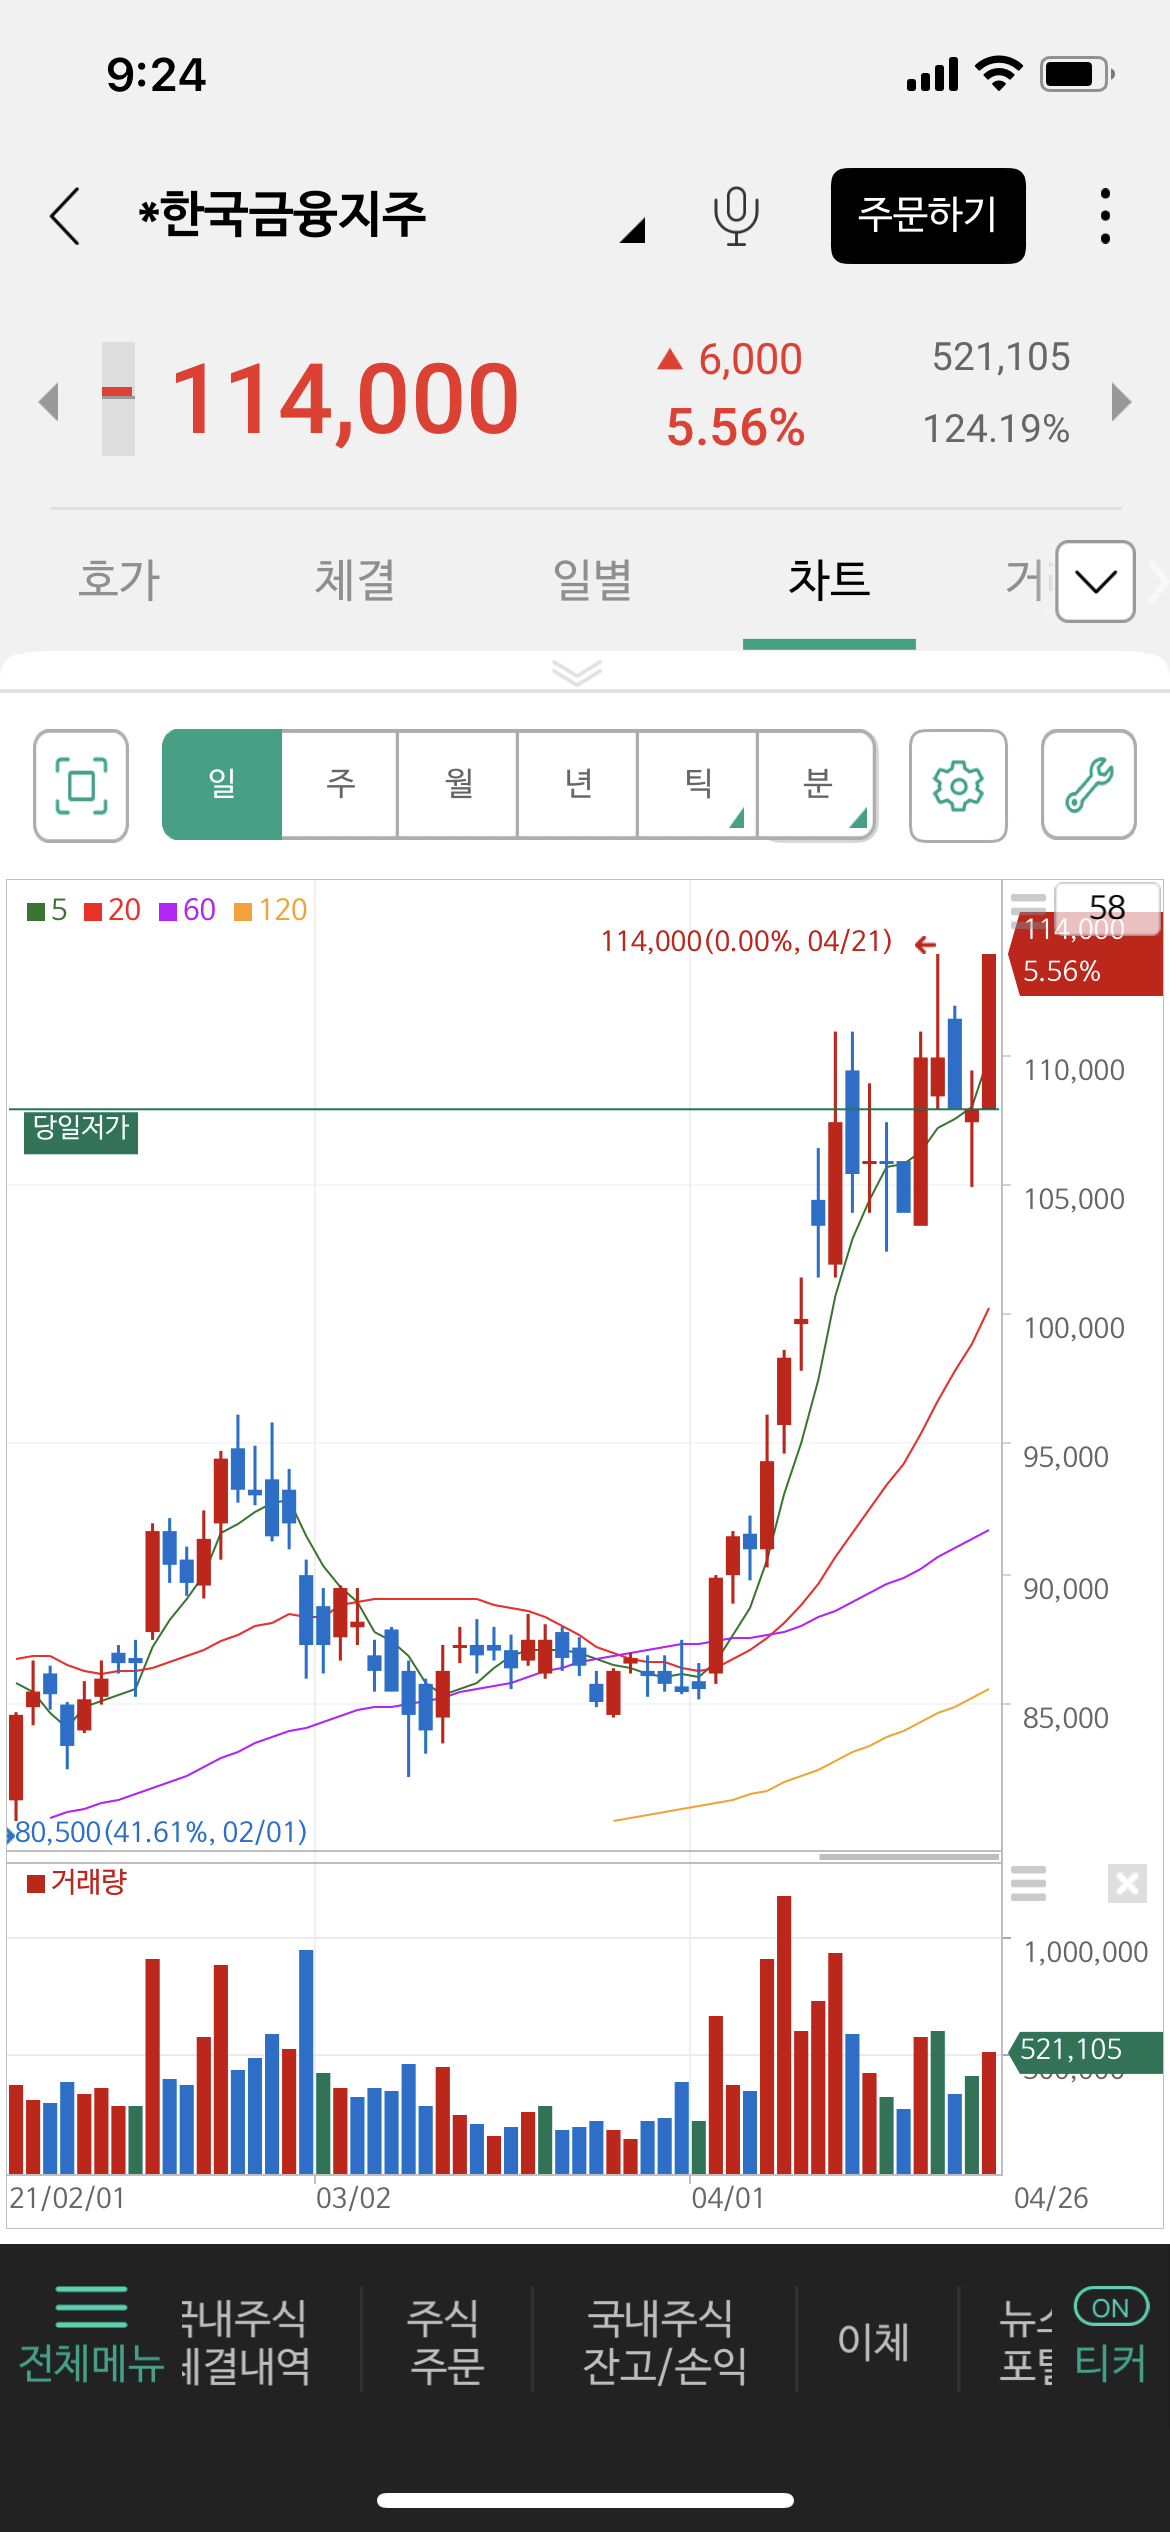Tap the purple 60 moving average swatch
The image size is (1170, 2532).
168,911
